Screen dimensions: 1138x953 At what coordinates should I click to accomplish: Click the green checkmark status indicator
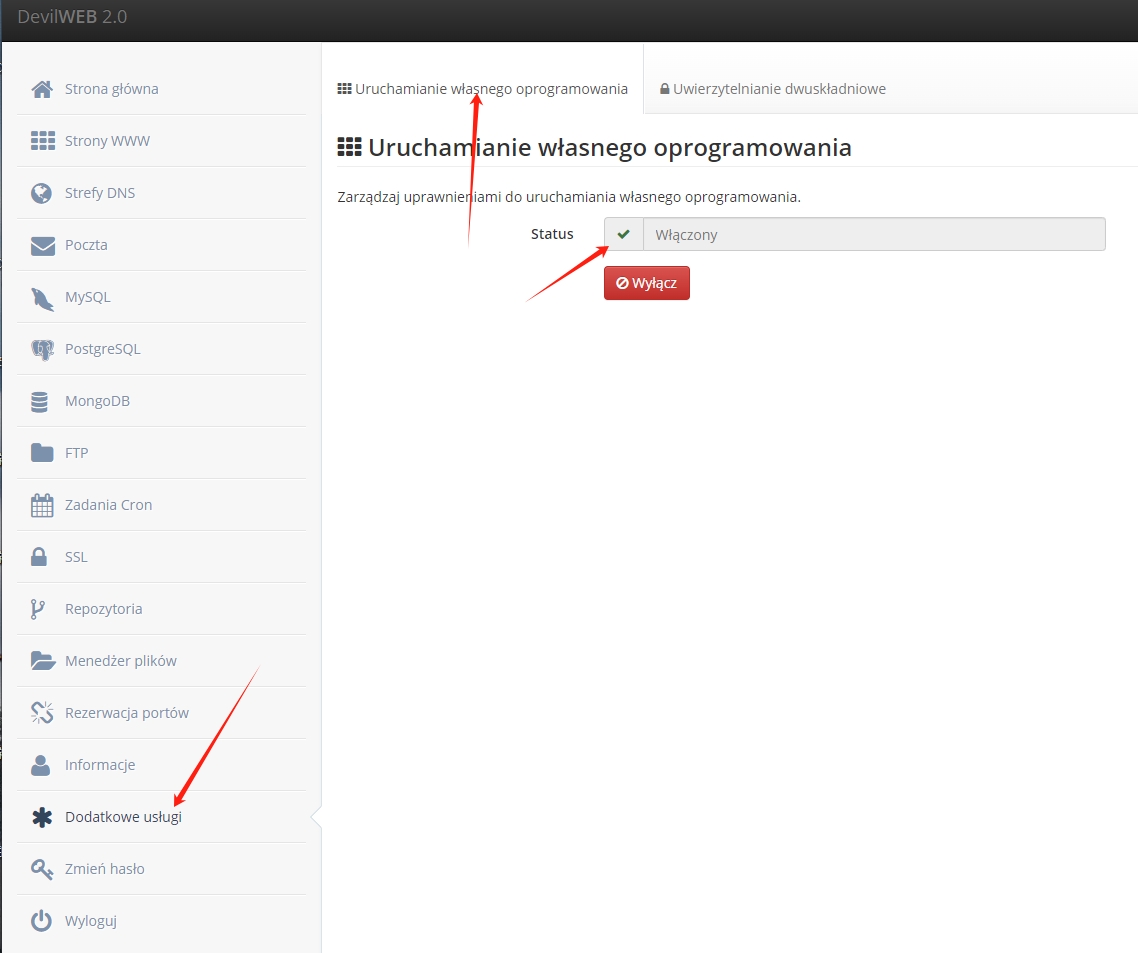pyautogui.click(x=624, y=234)
